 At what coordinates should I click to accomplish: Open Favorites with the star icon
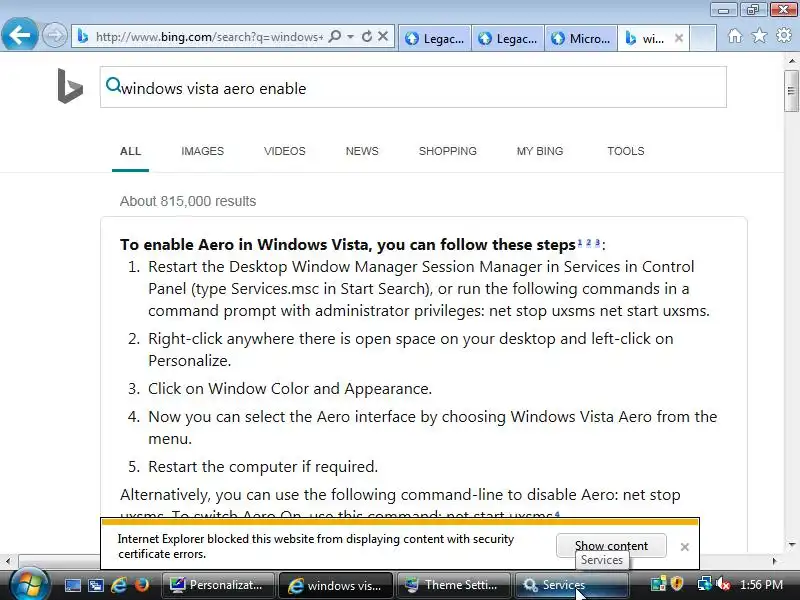759,36
